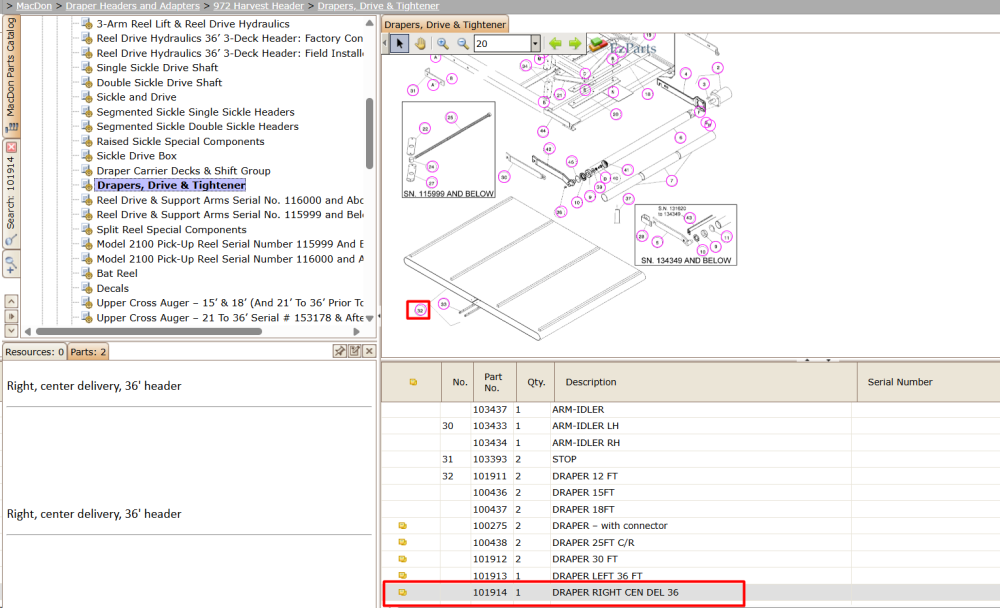Screen dimensions: 1000x608
Task: Zoom out of the parts diagram
Action: 463,43
